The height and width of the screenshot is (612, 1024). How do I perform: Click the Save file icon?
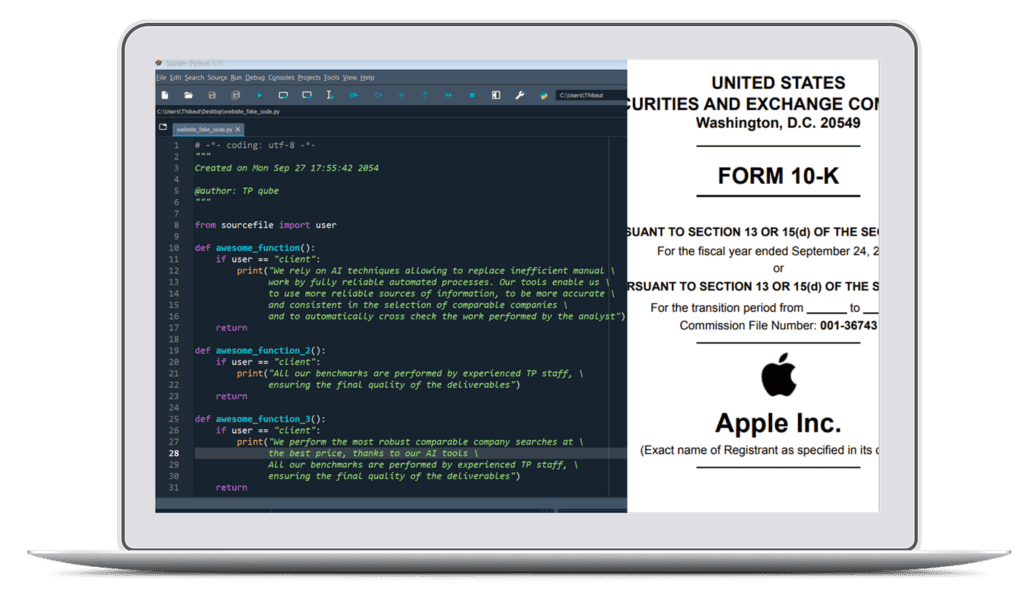(211, 95)
